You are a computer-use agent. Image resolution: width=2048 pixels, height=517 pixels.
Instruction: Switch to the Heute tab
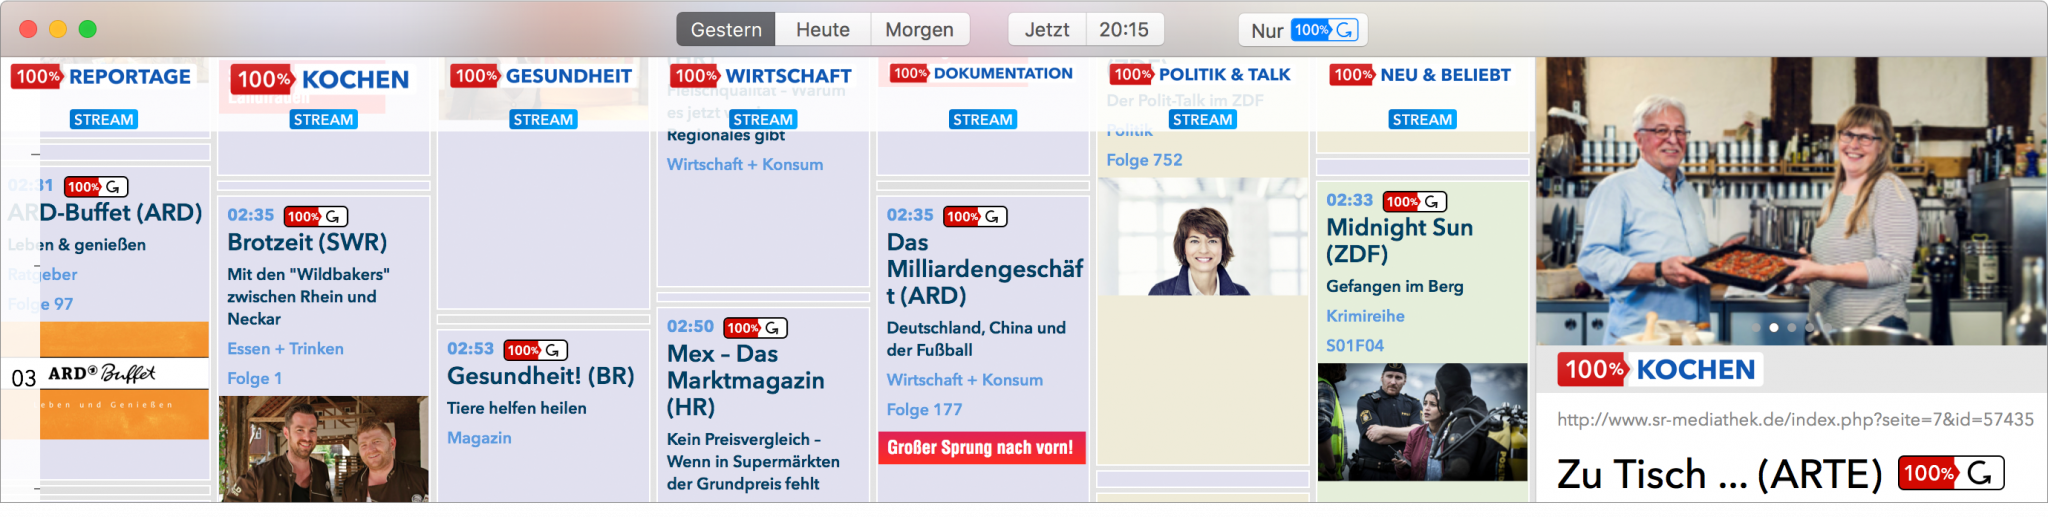(823, 30)
